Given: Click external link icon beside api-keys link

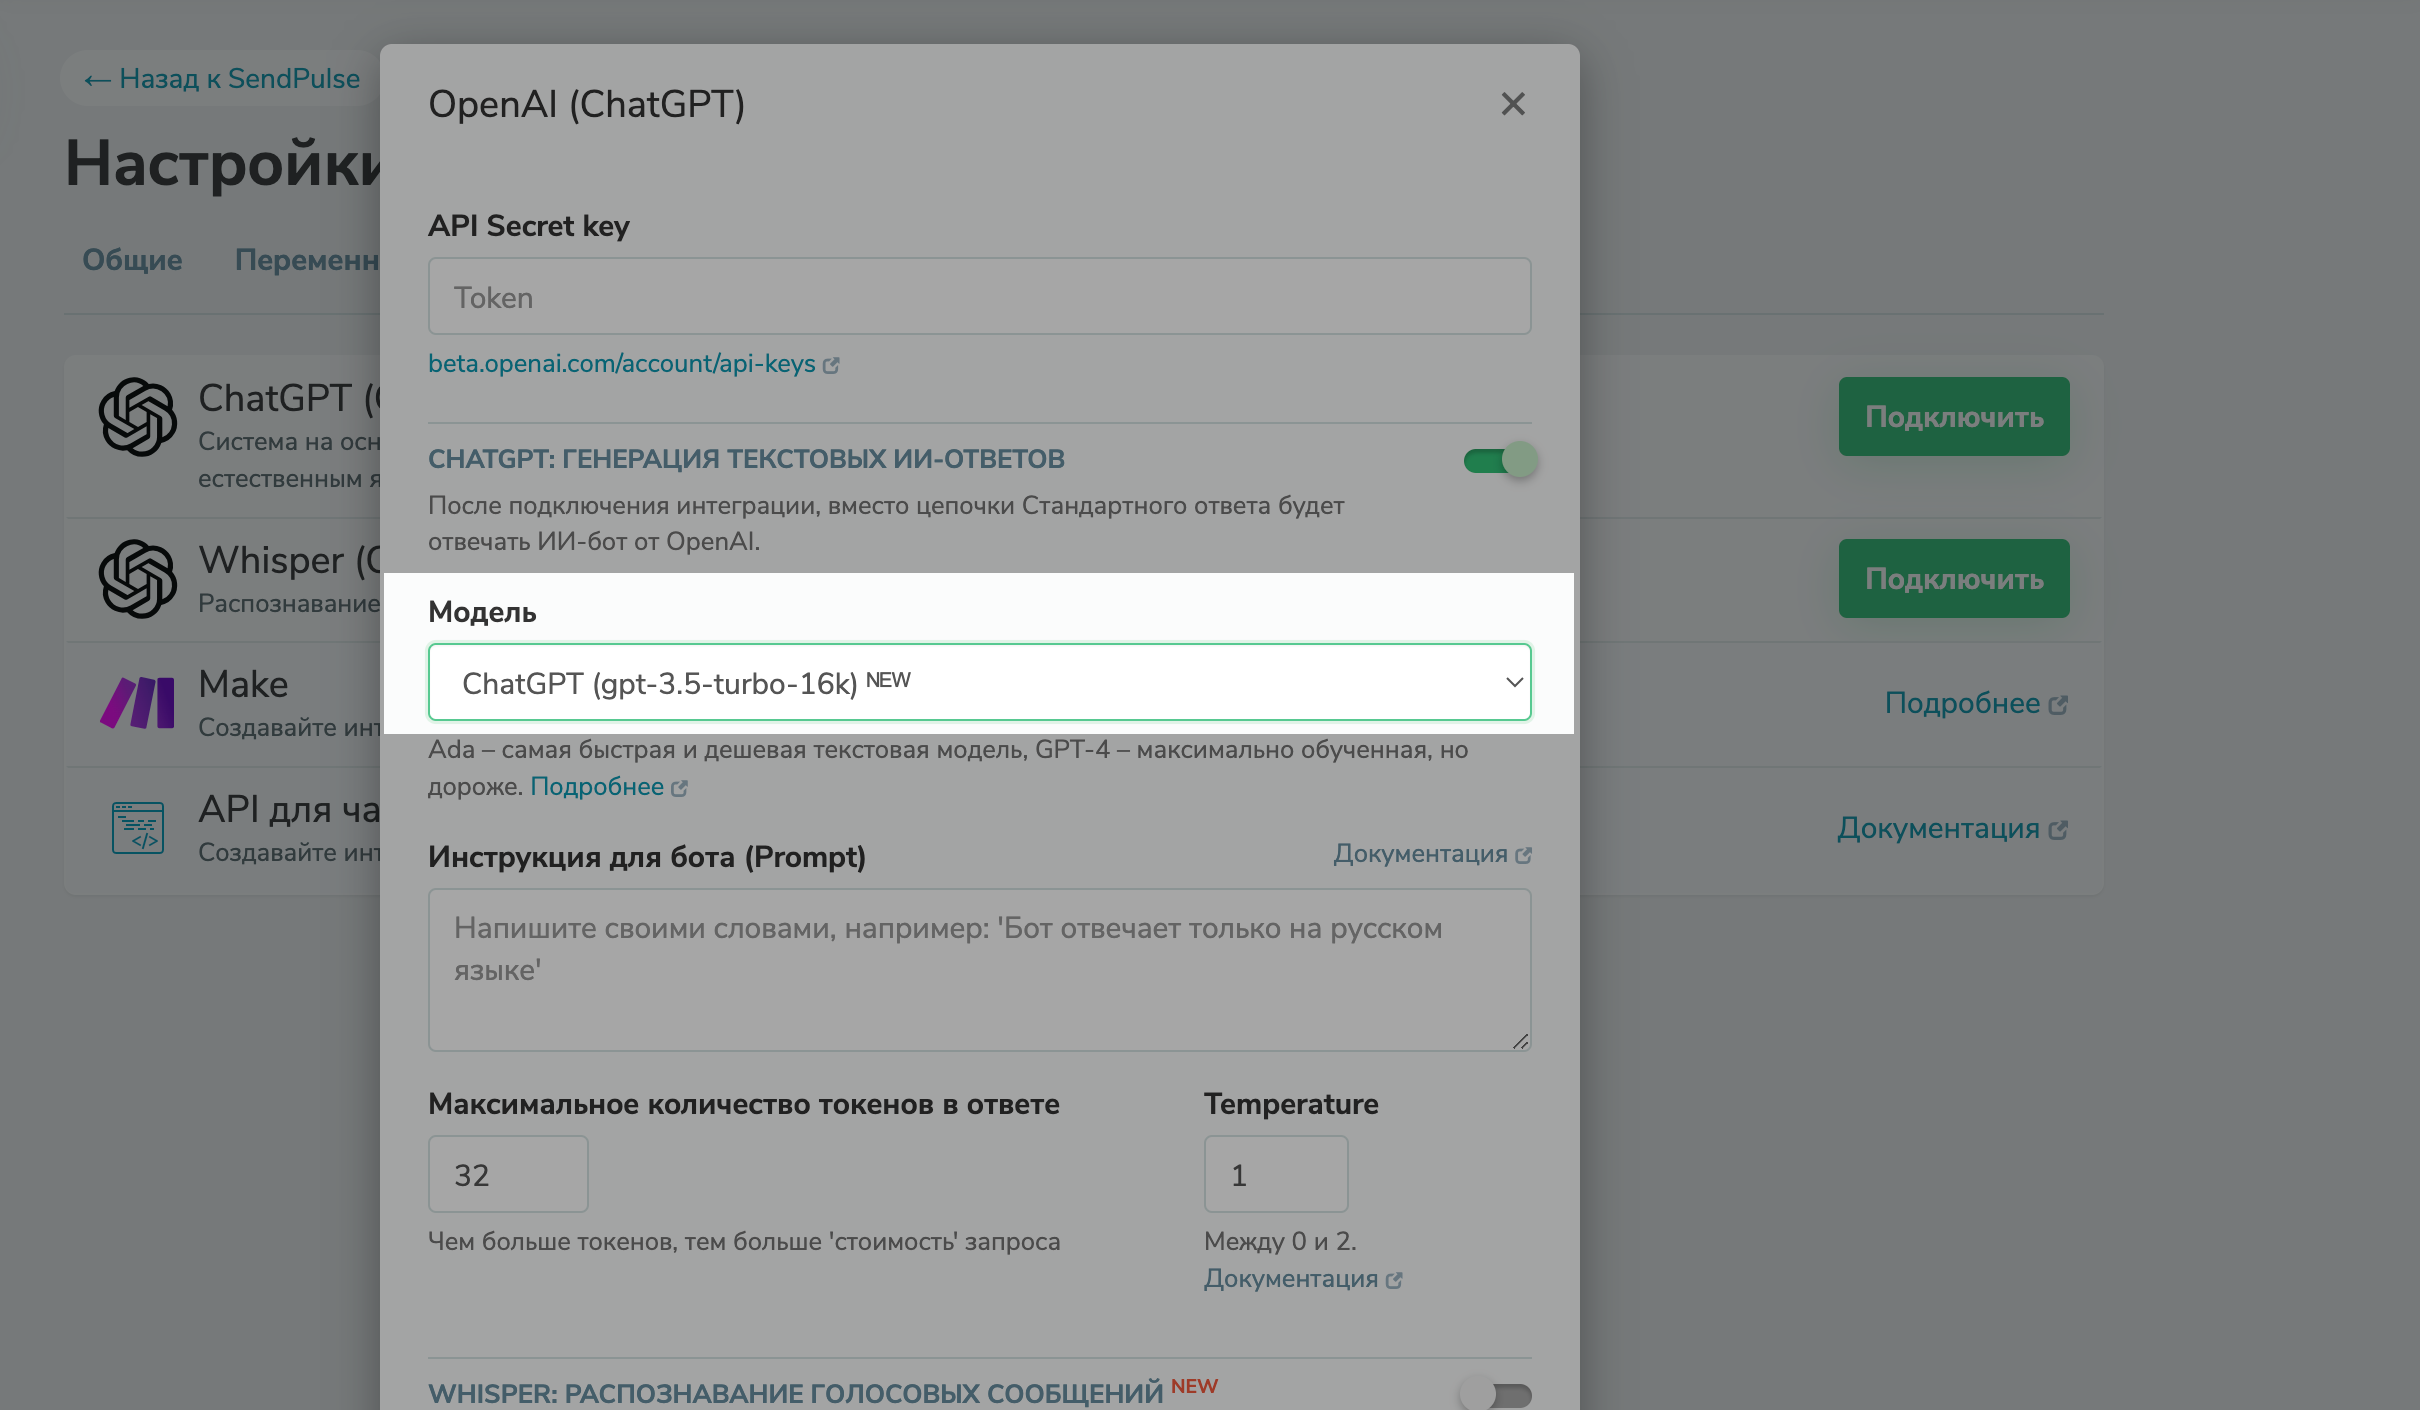Looking at the screenshot, I should (x=833, y=364).
